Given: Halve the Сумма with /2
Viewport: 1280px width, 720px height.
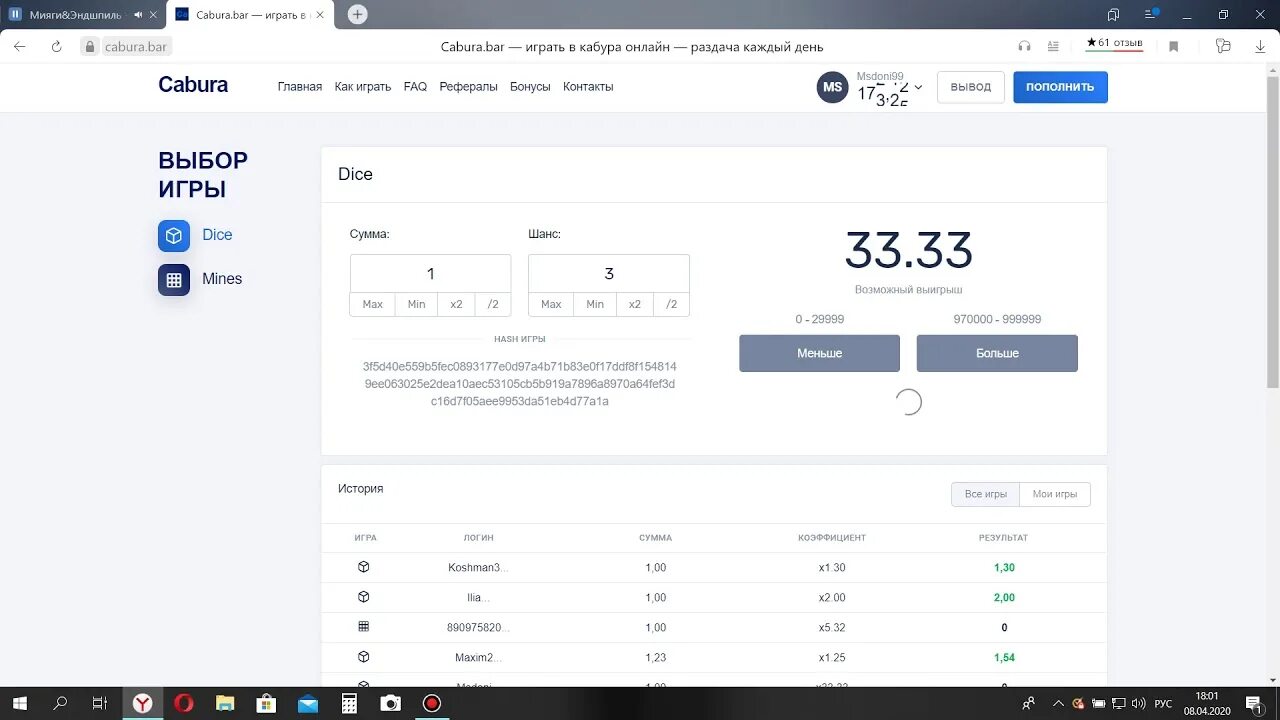Looking at the screenshot, I should point(493,304).
